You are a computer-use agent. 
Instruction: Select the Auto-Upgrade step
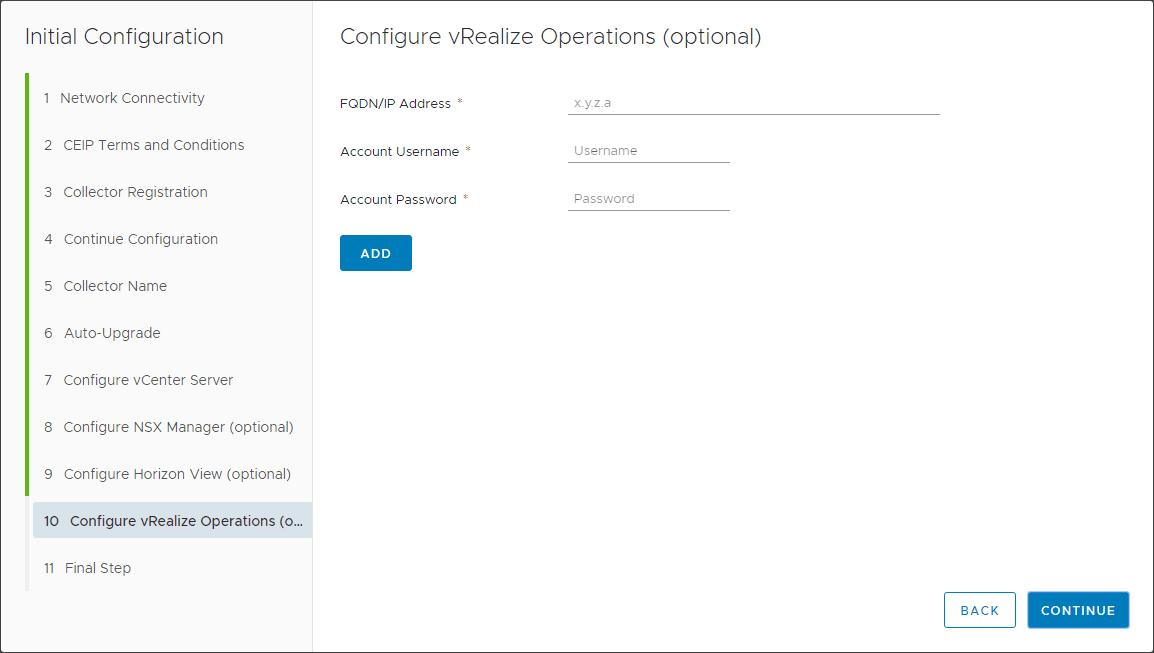[112, 333]
